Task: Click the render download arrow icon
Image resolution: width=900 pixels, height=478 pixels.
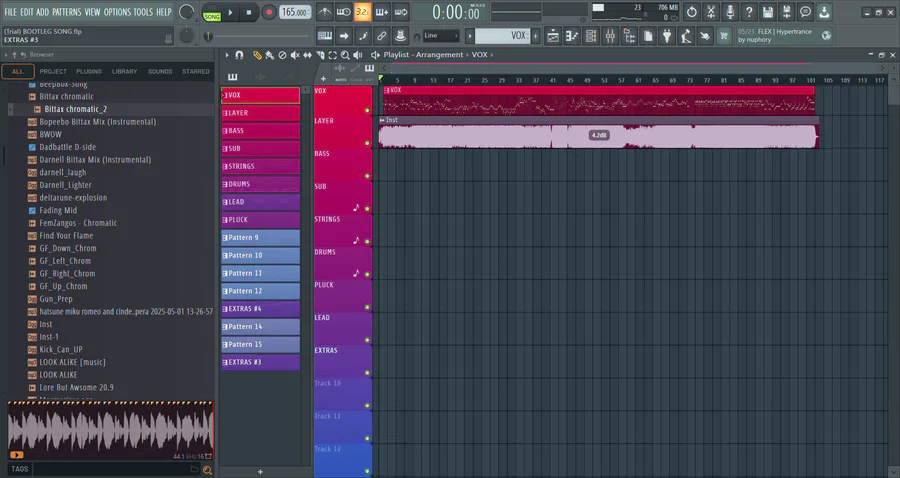Action: [824, 11]
